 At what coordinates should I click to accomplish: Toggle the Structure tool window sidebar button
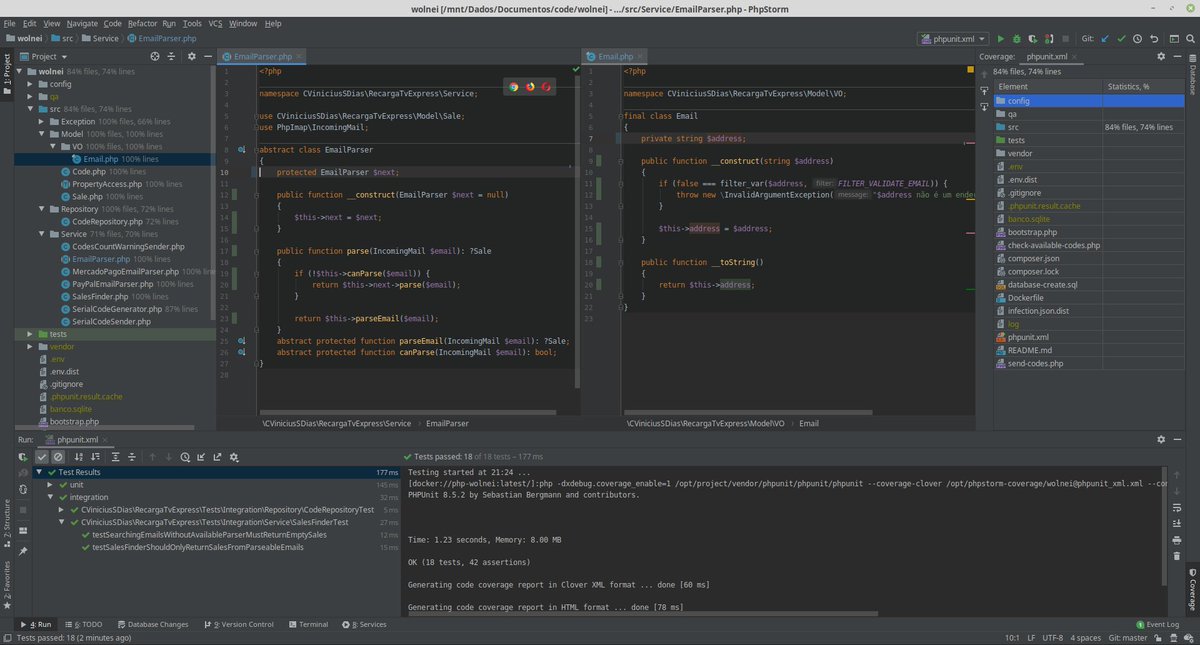coord(7,523)
